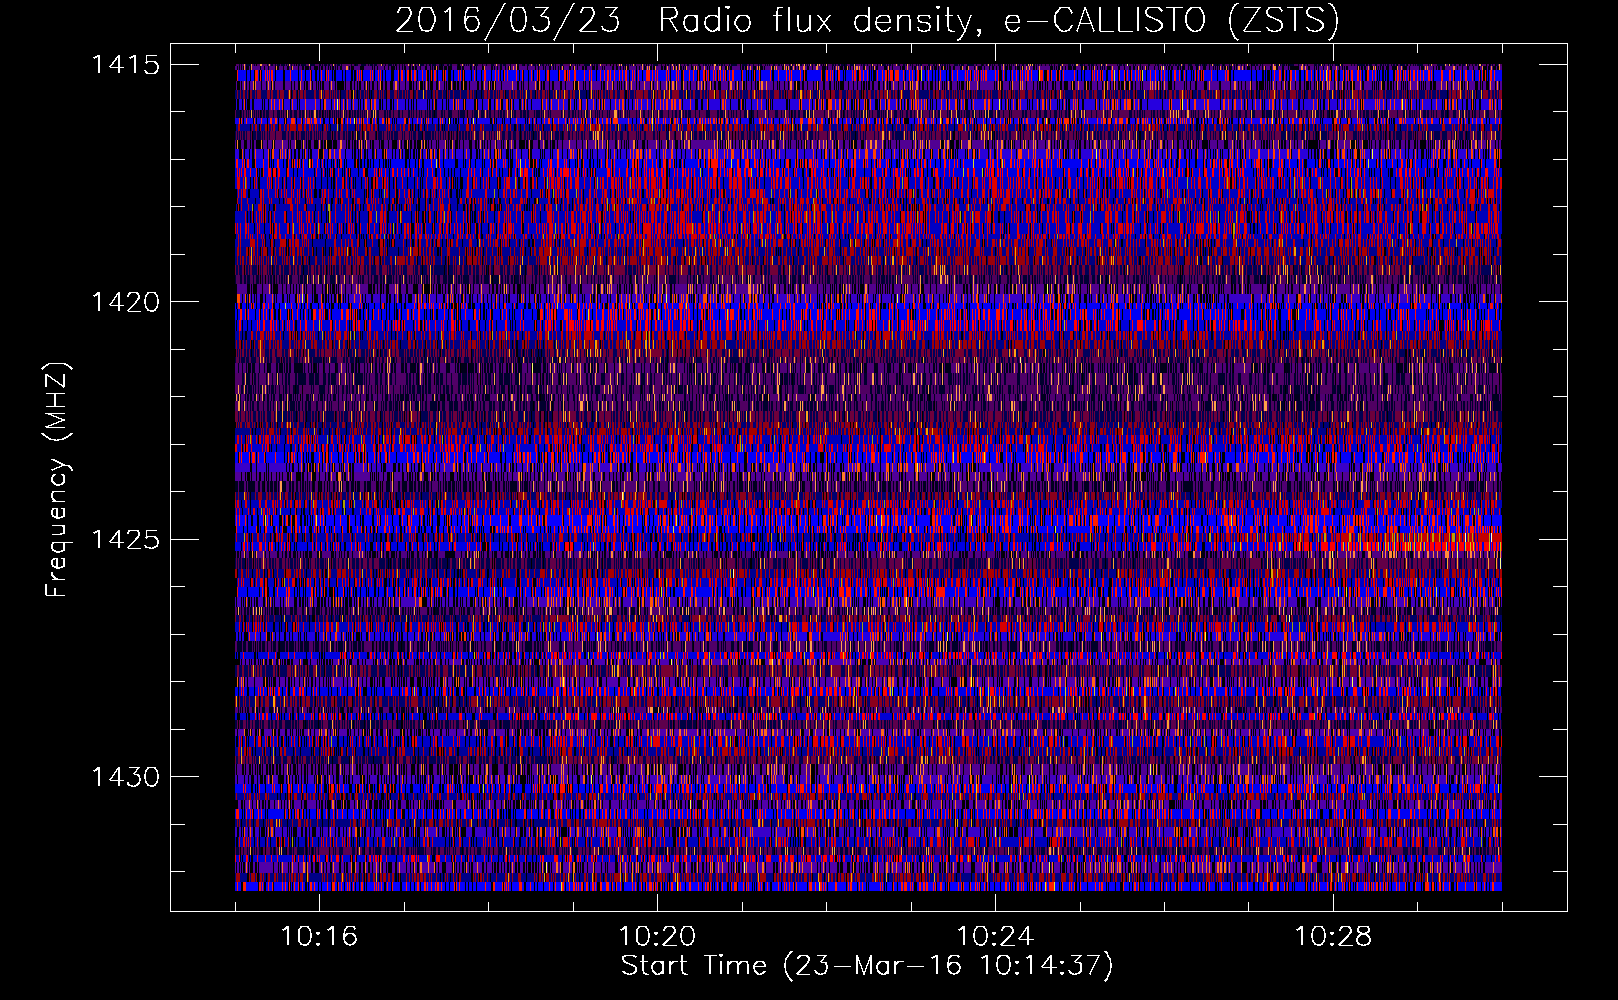Viewport: 1618px width, 1000px height.
Task: Click the 10:24 time tick label
Action: coord(995,937)
